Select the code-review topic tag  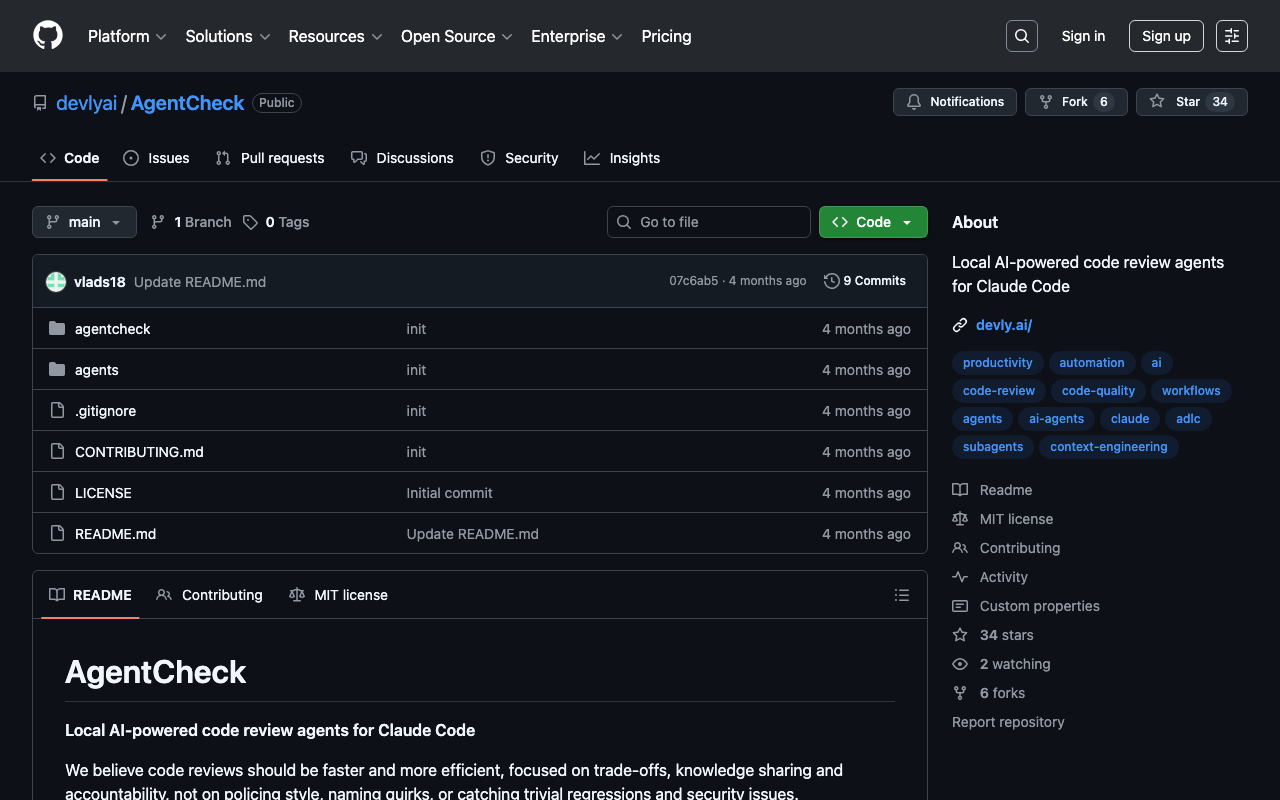tap(998, 391)
